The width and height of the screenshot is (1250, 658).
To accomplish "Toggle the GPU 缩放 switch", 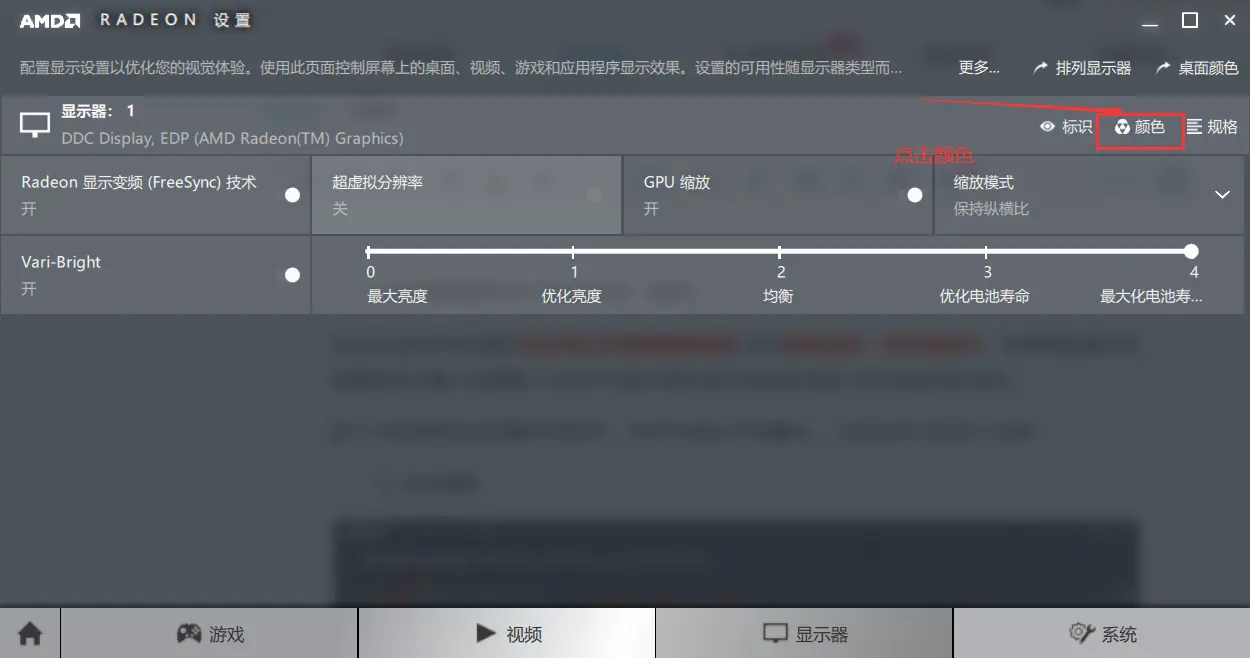I will click(914, 195).
